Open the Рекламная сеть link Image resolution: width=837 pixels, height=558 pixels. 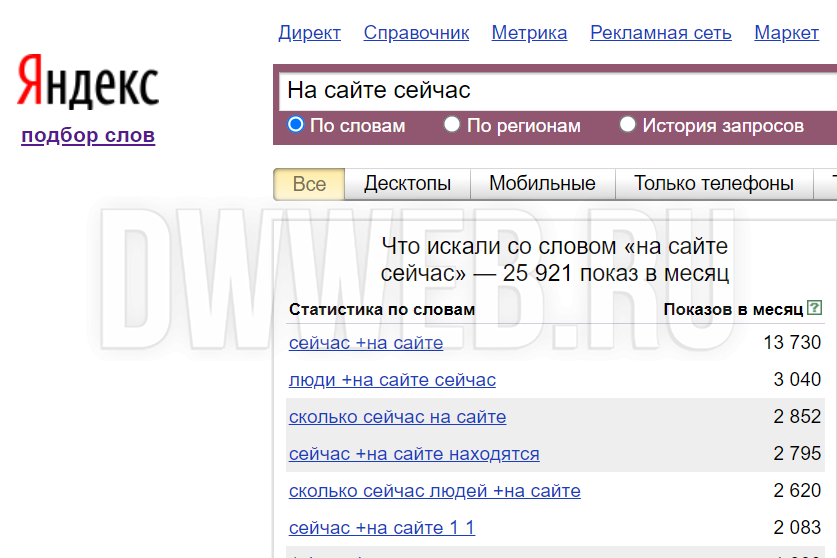(x=660, y=33)
